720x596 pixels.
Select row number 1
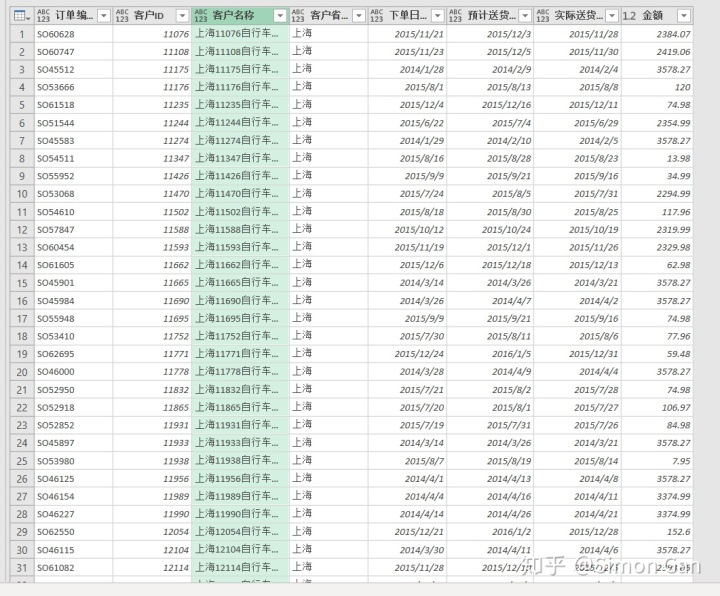(22, 34)
